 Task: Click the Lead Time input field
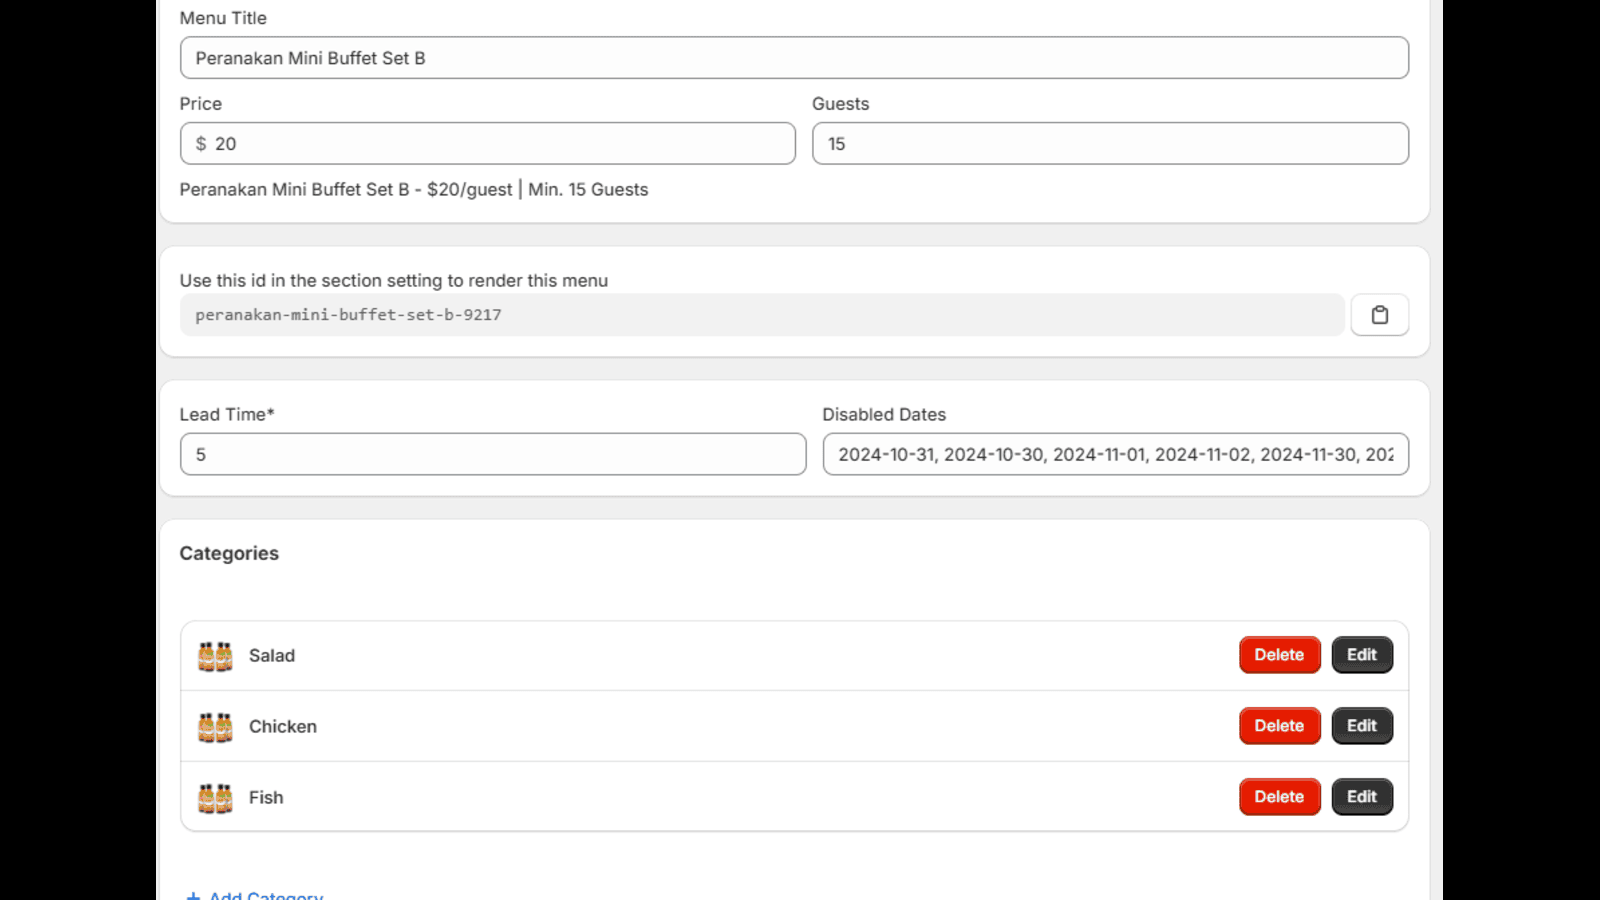tap(492, 454)
